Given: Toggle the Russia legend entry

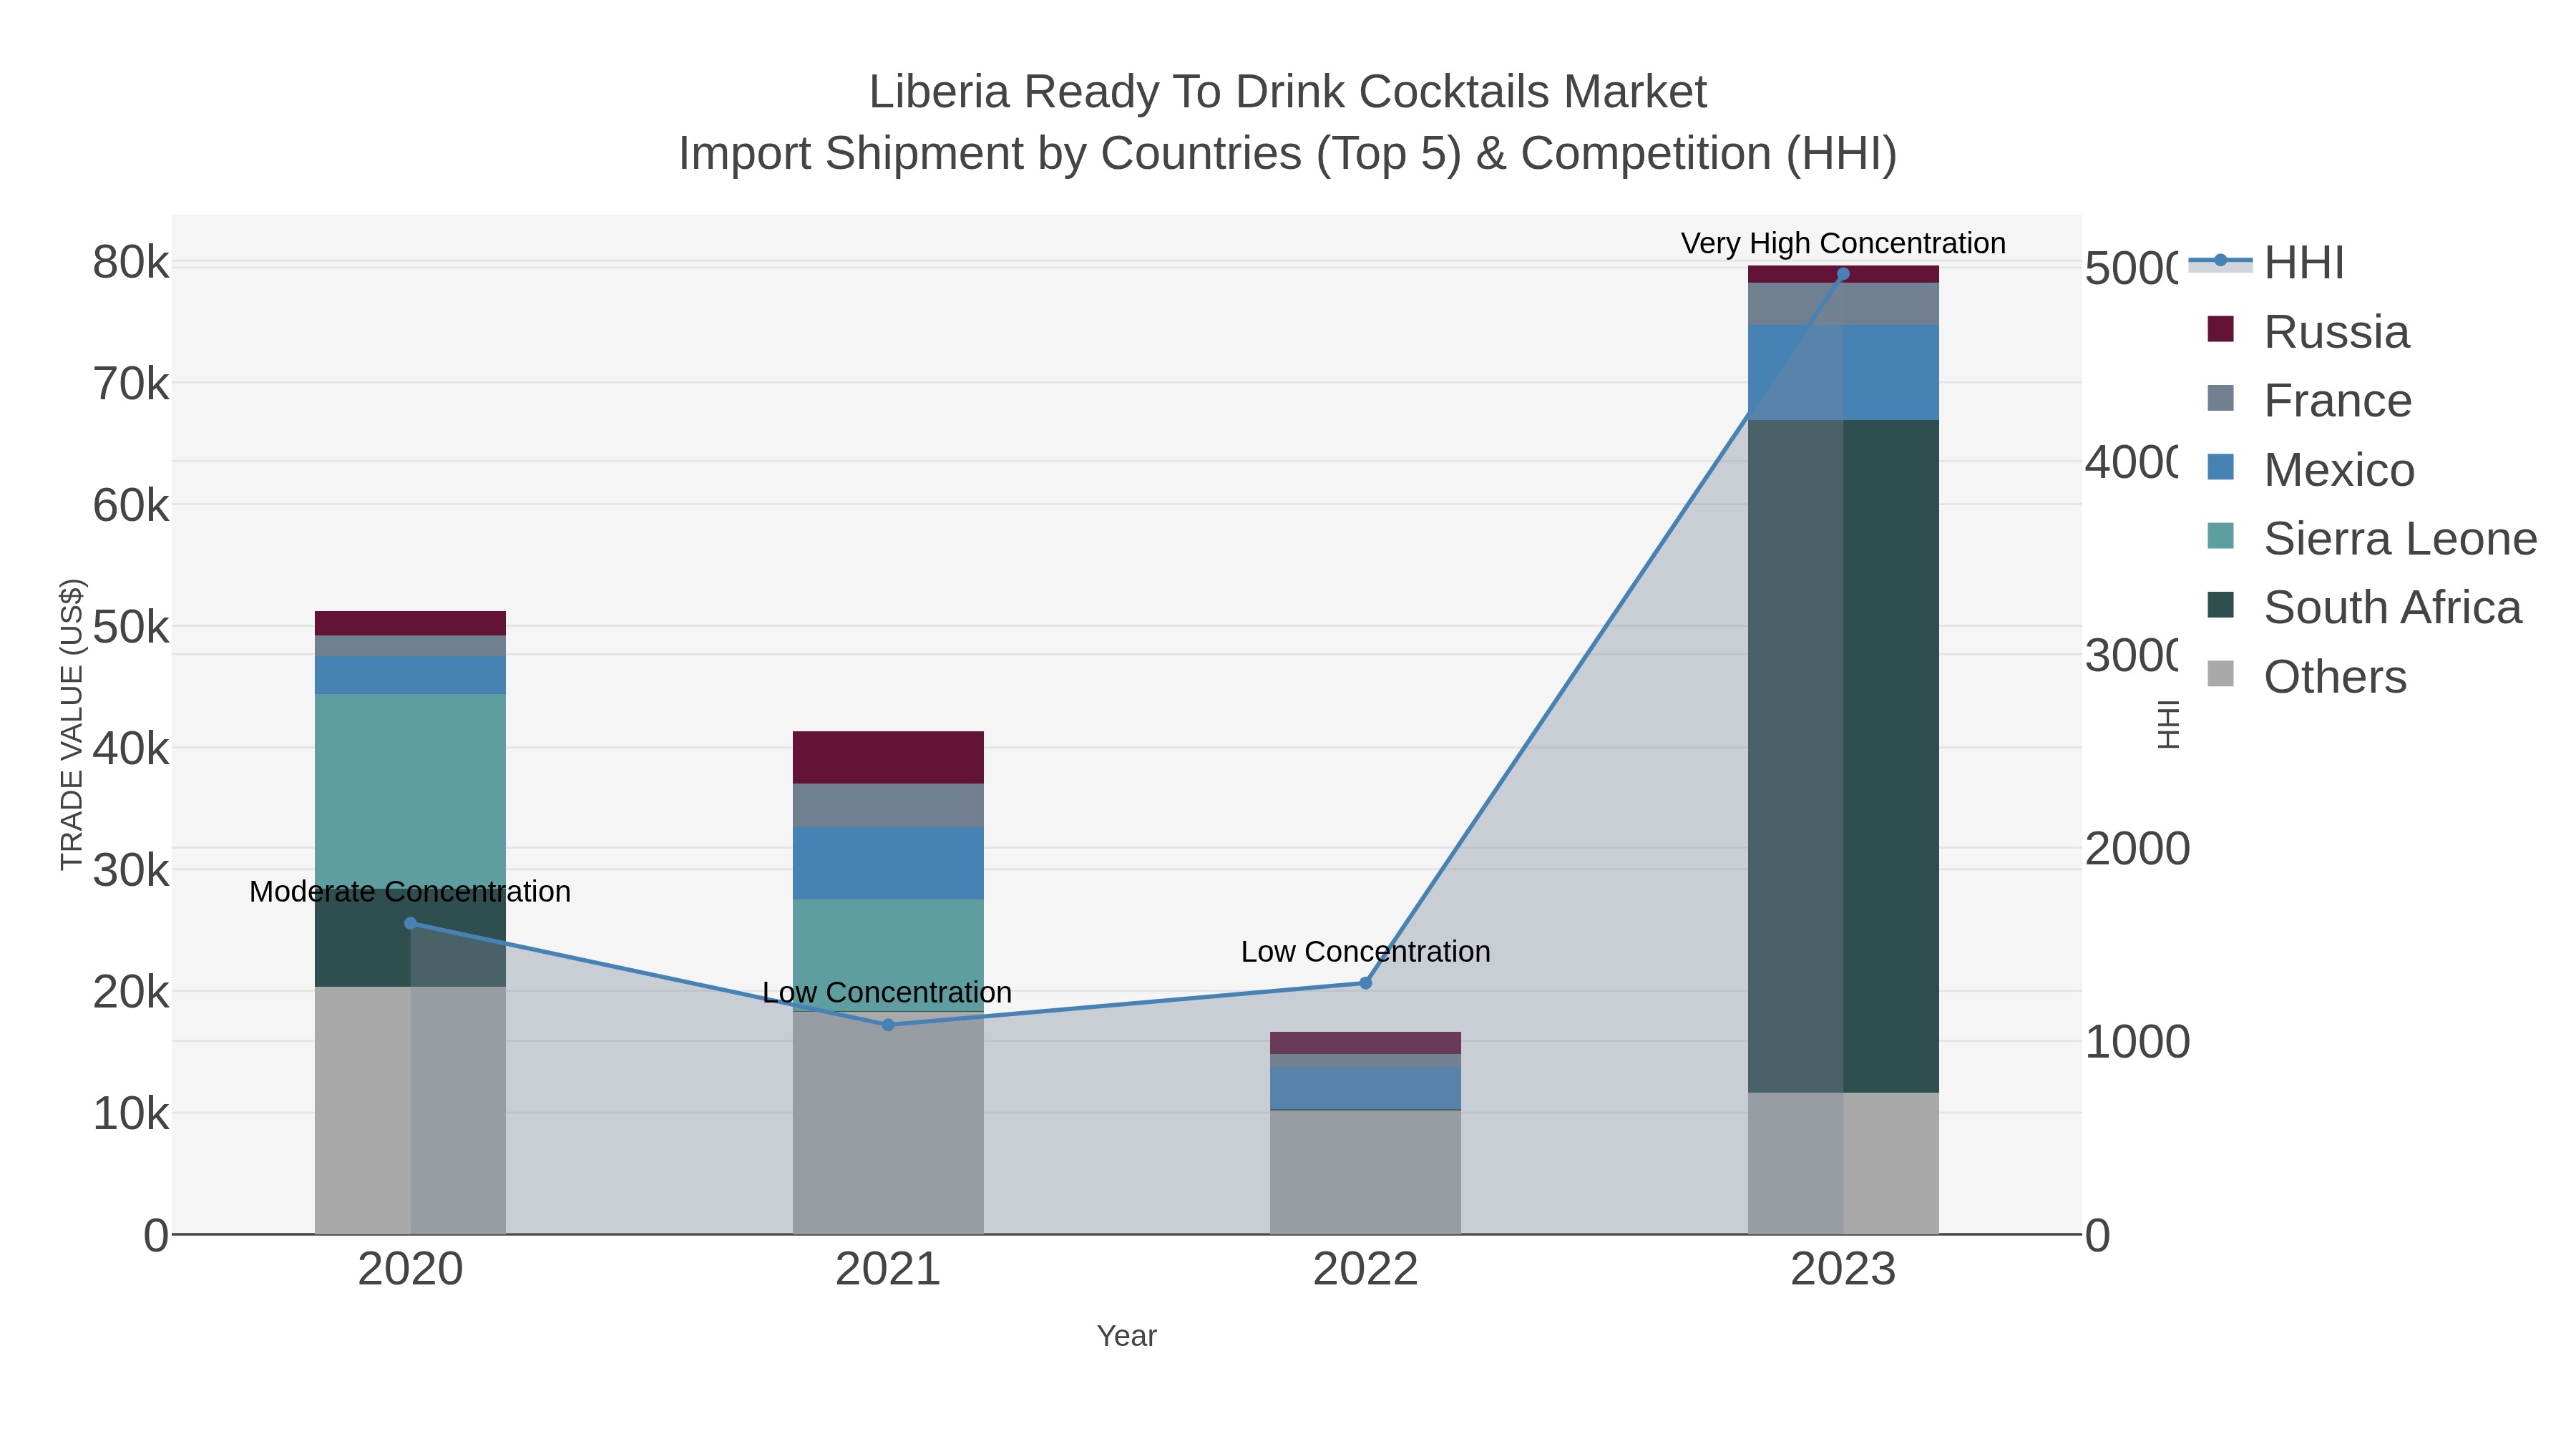Looking at the screenshot, I should click(2309, 331).
